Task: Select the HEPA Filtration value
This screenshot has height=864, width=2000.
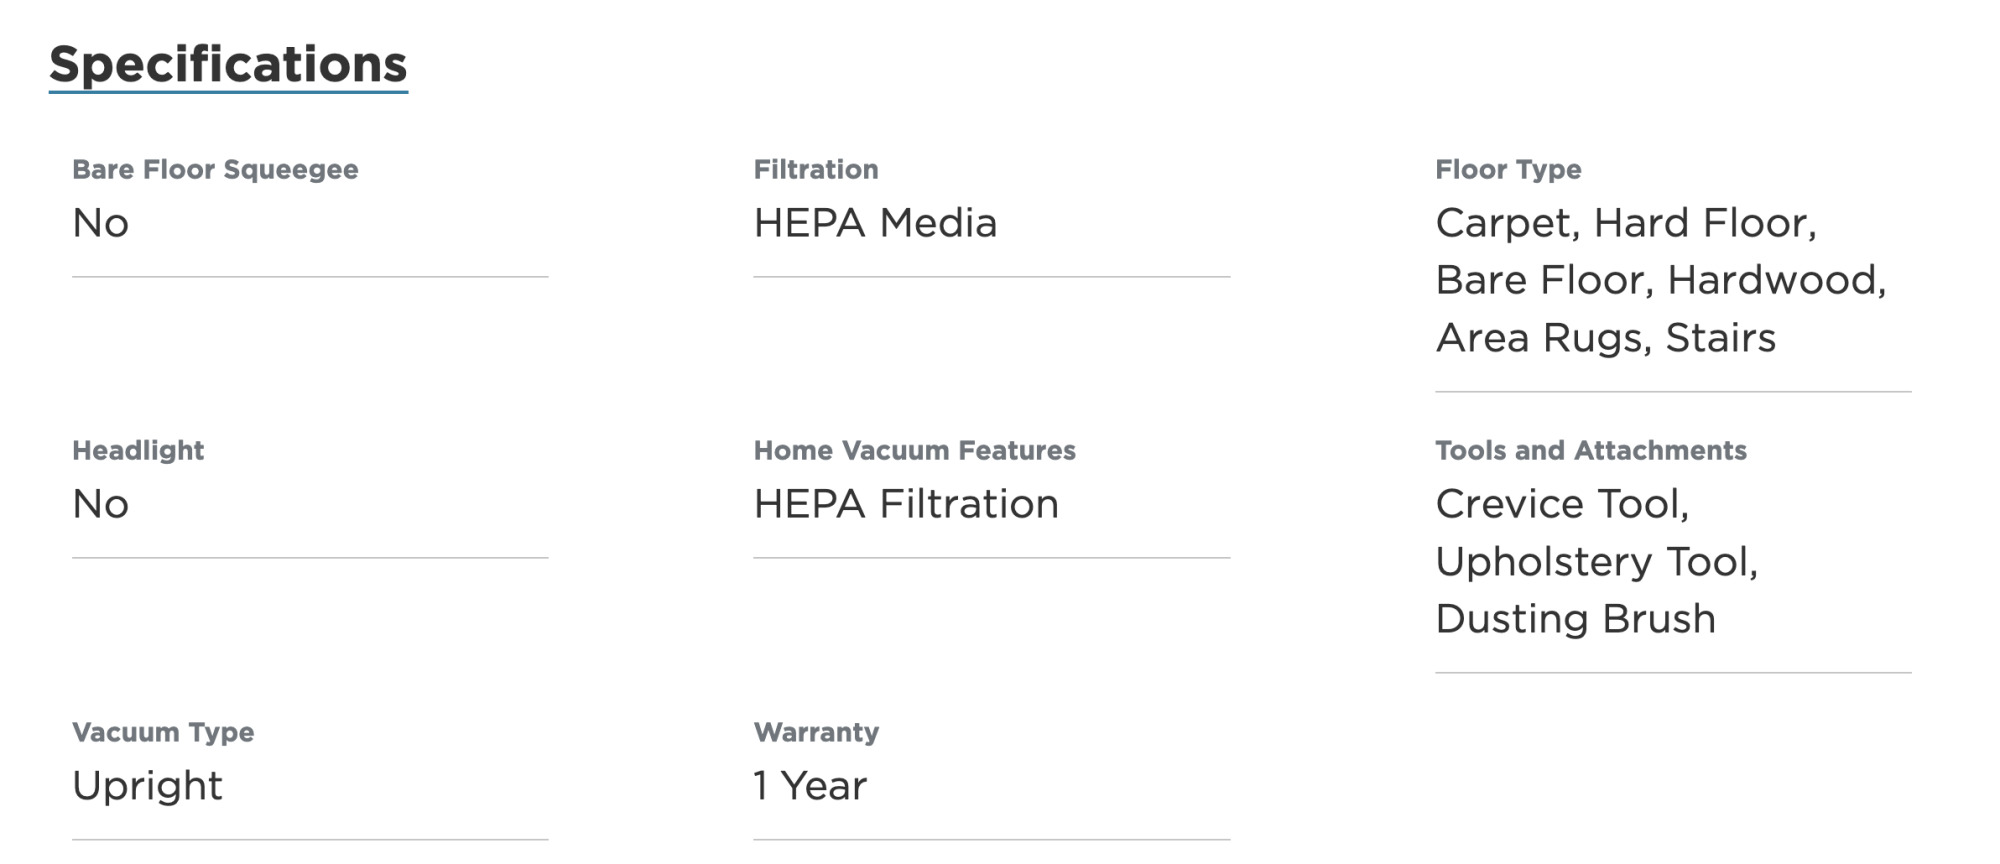Action: [x=906, y=504]
